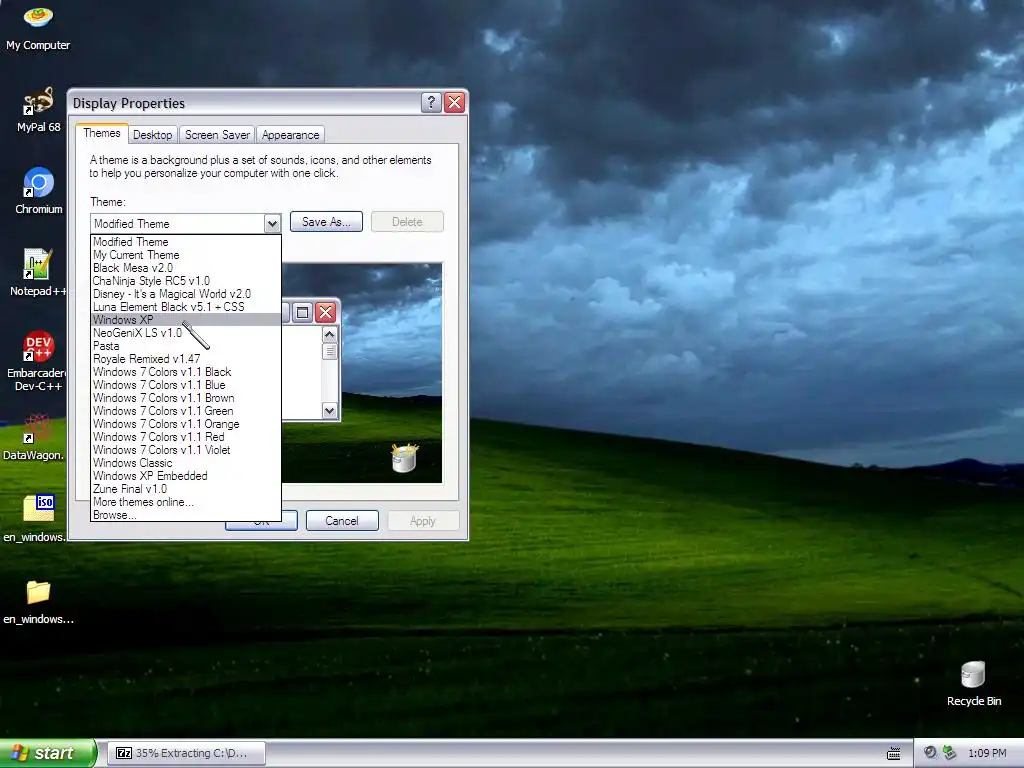Choose the Browse... entry
The width and height of the screenshot is (1024, 768).
[x=186, y=515]
